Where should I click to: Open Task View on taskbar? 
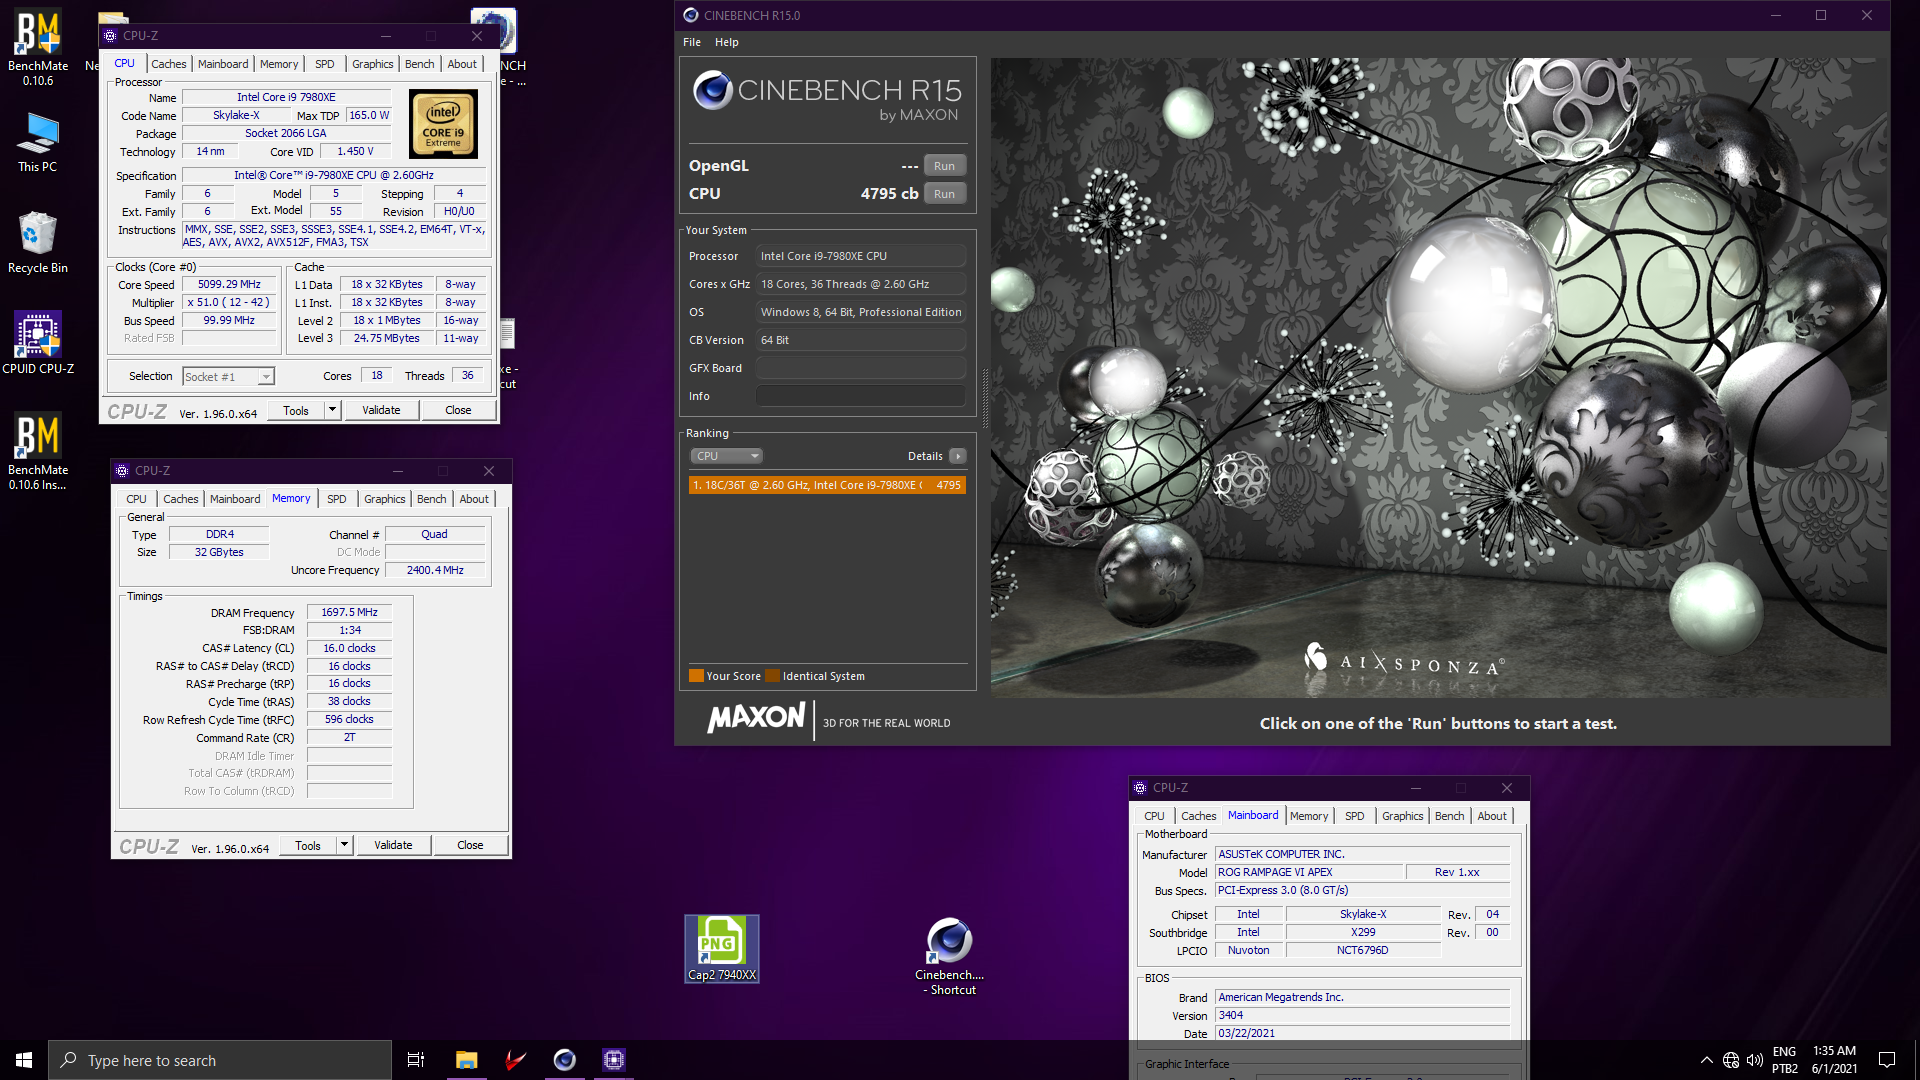(416, 1060)
